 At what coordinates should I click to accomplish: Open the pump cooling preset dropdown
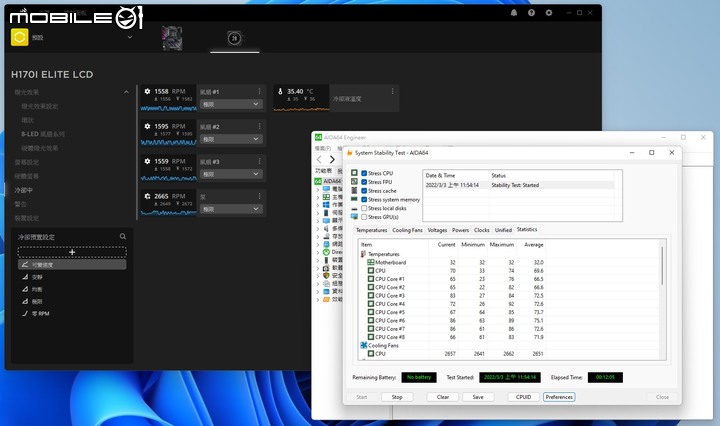[231, 209]
